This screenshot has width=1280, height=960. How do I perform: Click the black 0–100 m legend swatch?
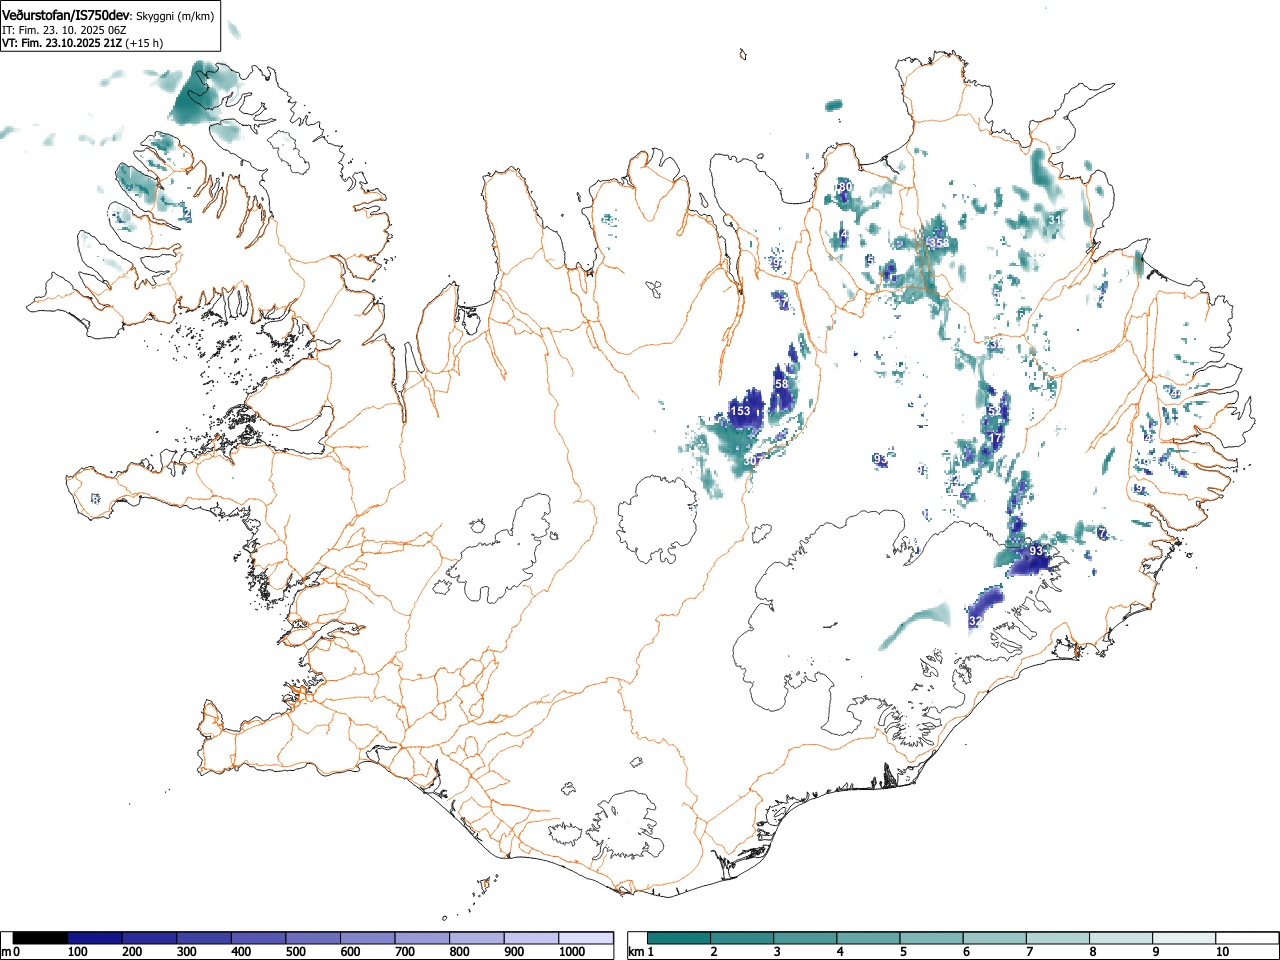40,938
